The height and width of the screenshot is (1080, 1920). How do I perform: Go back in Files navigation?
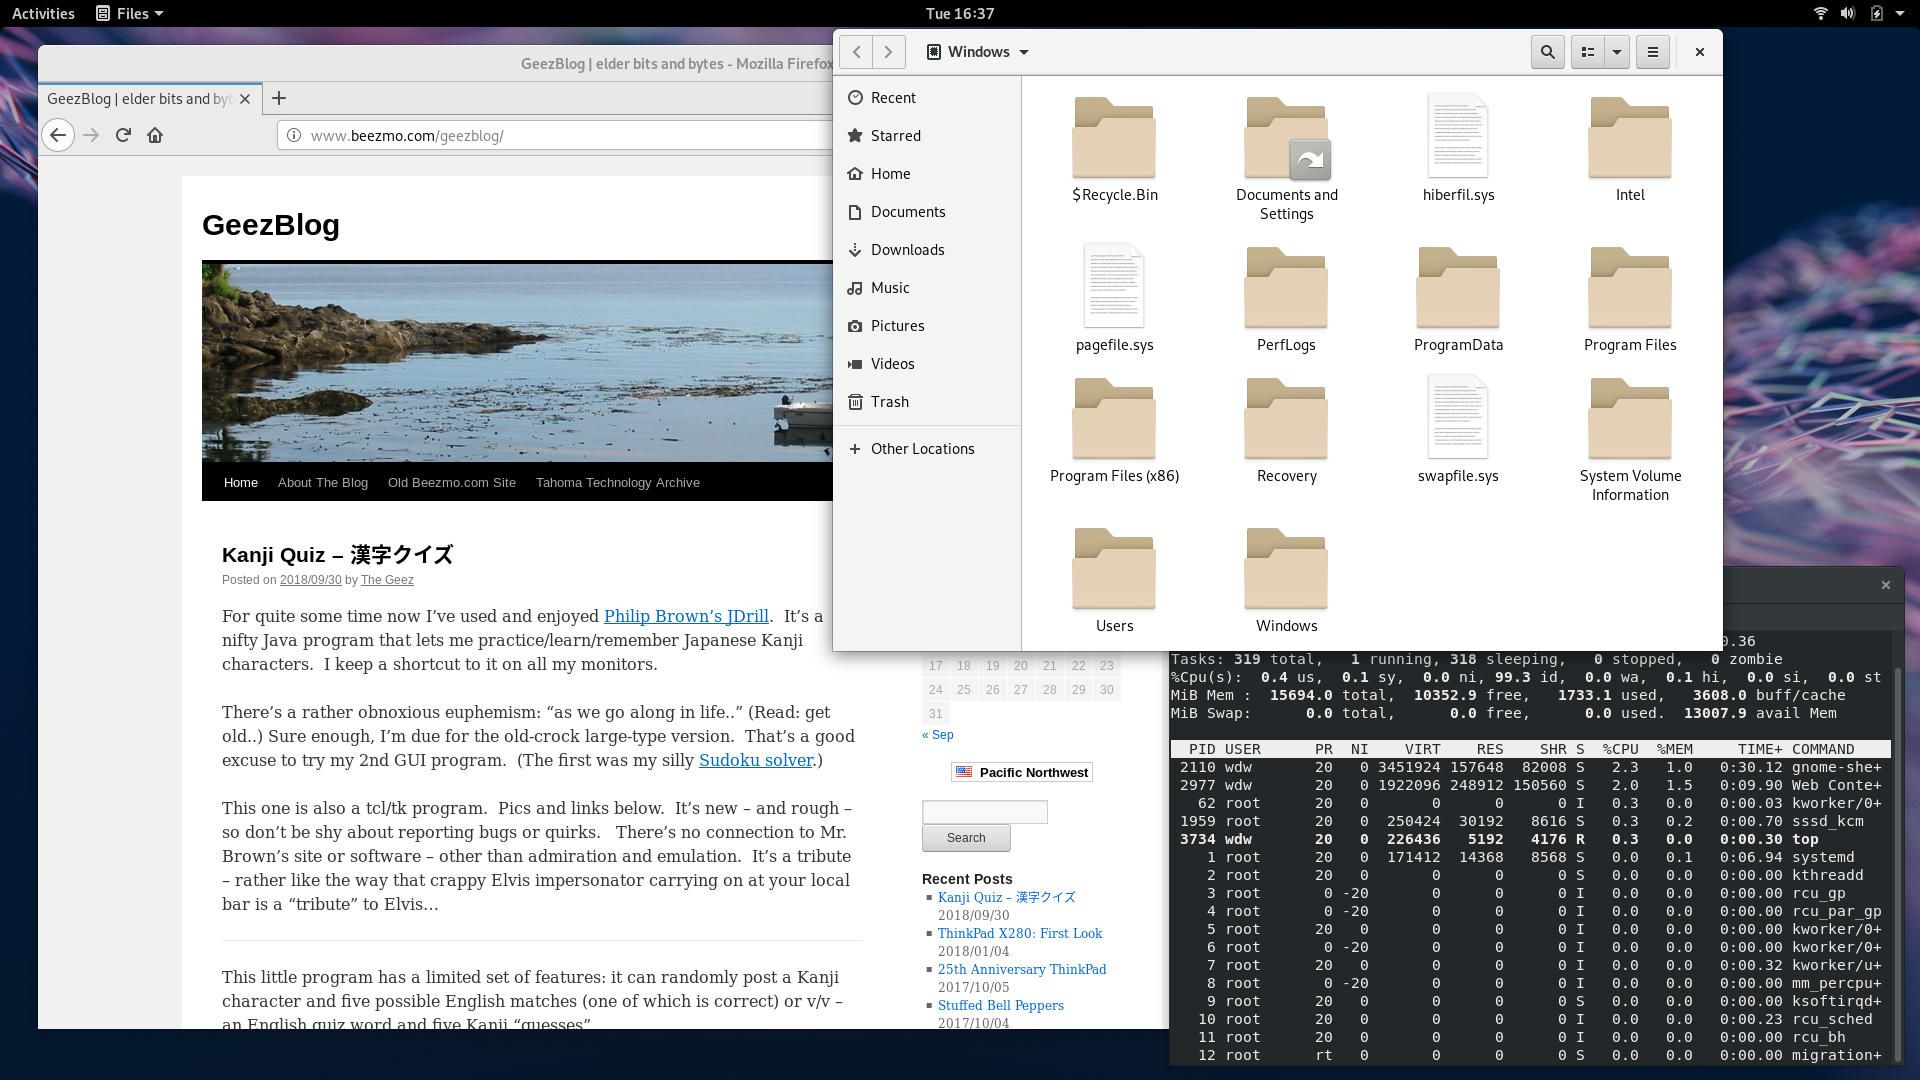click(856, 52)
